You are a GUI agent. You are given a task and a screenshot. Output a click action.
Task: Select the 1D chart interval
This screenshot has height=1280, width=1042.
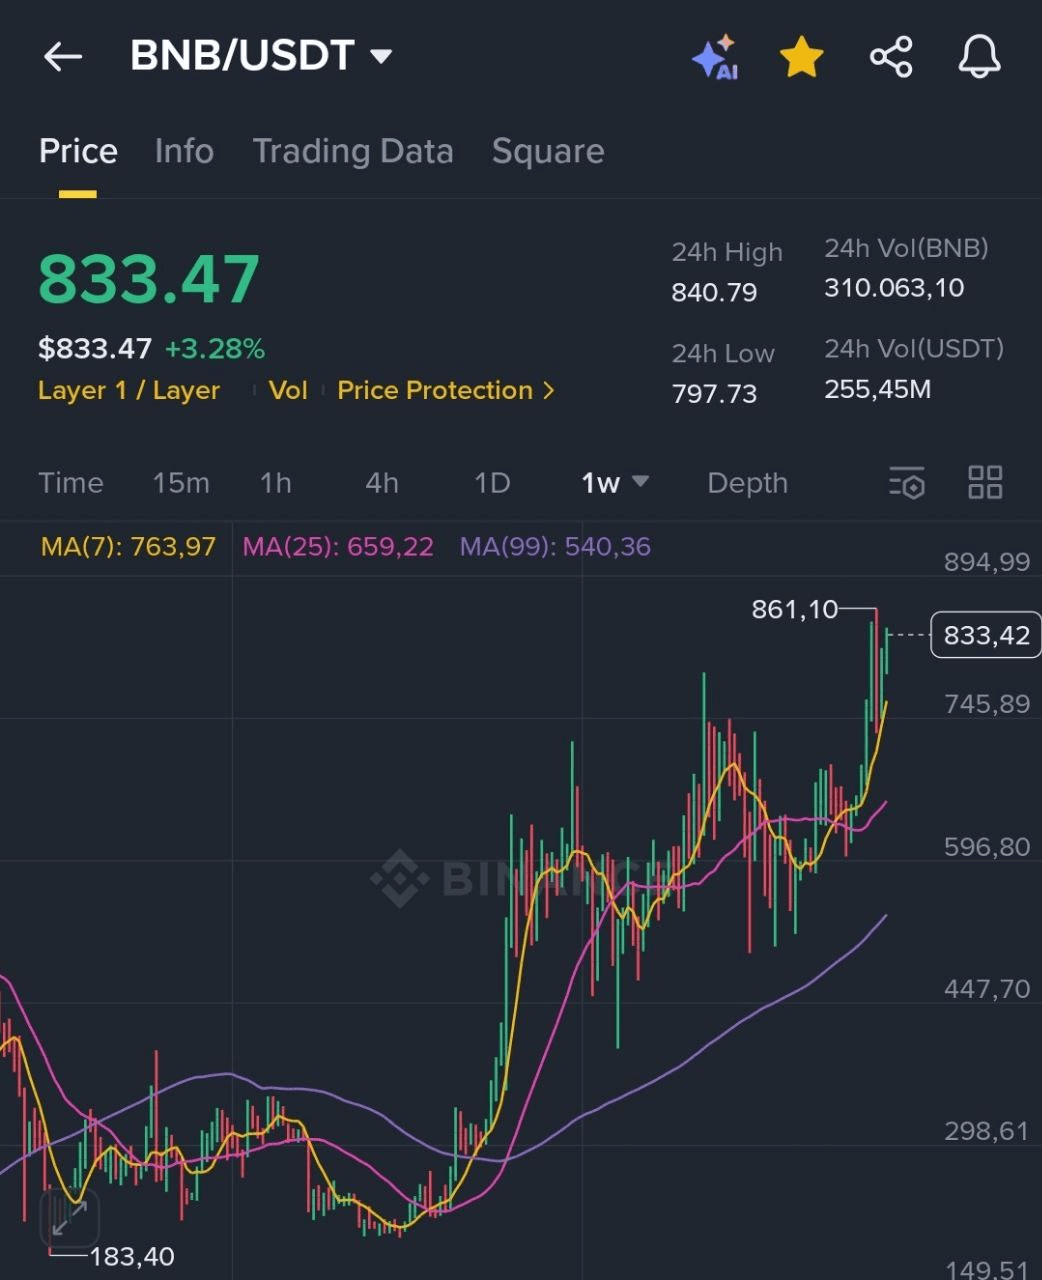[492, 483]
